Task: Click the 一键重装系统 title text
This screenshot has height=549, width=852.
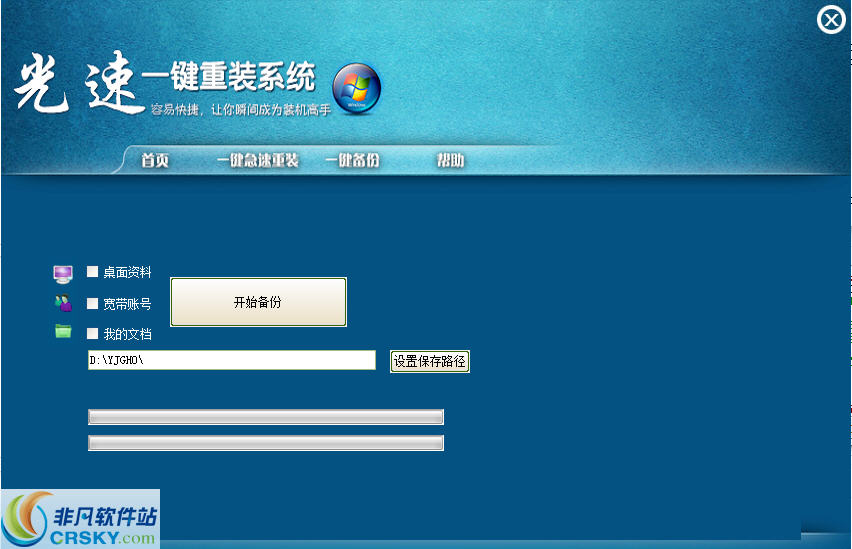Action: (229, 76)
